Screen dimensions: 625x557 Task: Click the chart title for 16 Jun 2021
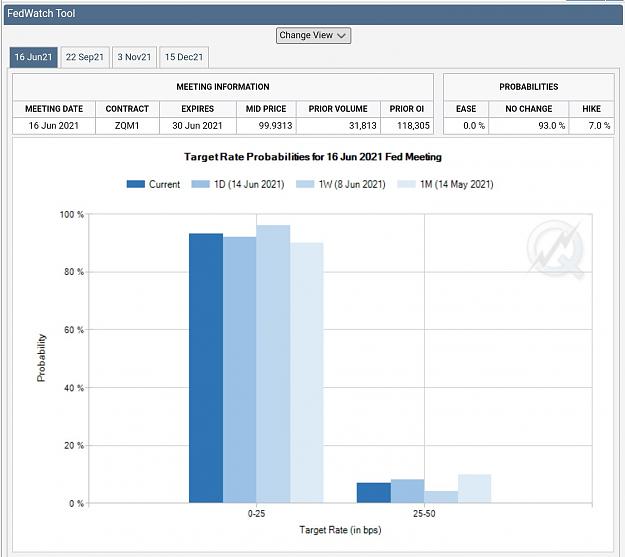tap(313, 157)
